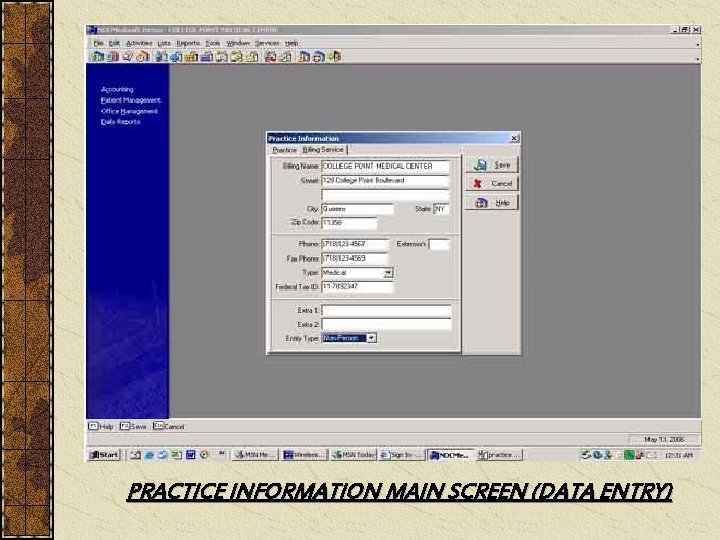Click the first icon in the main toolbar
The image size is (720, 540).
[x=98, y=56]
